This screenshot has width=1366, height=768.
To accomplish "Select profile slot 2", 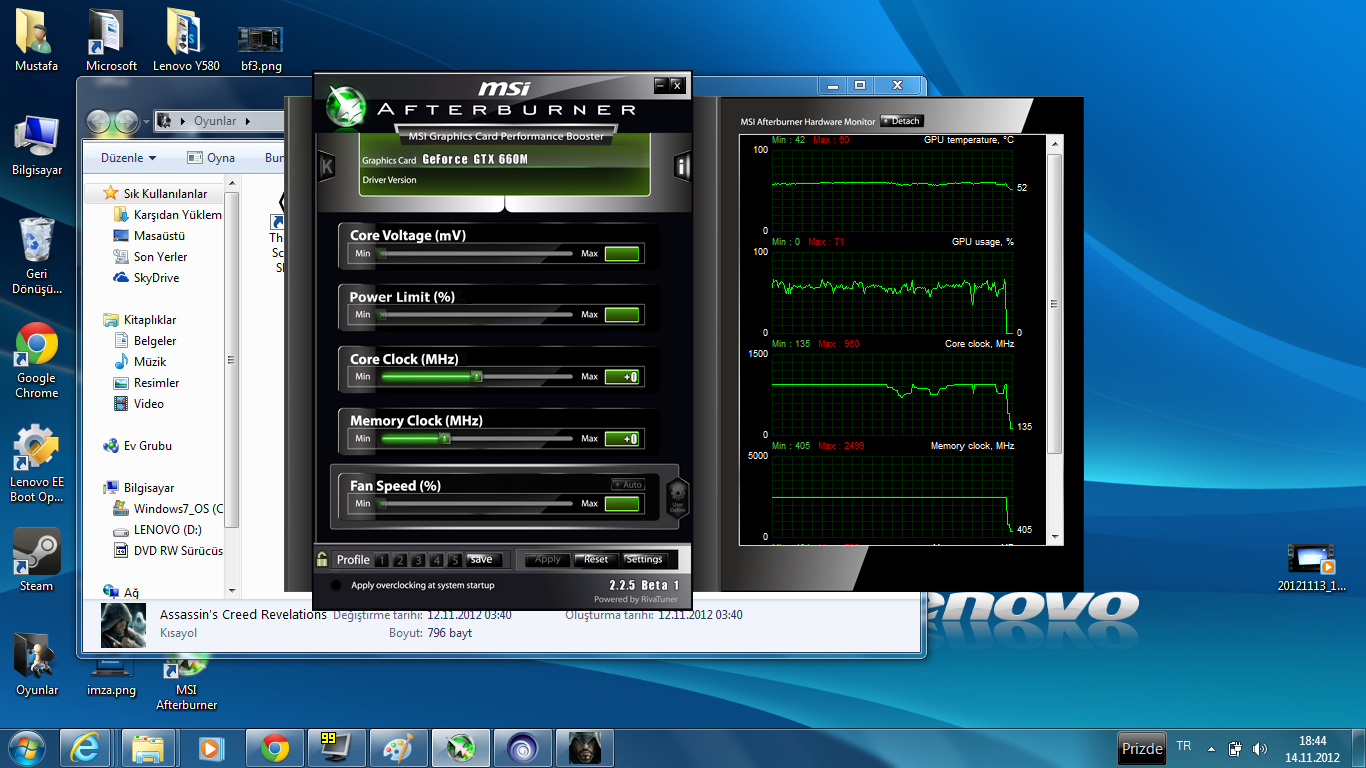I will pos(402,560).
